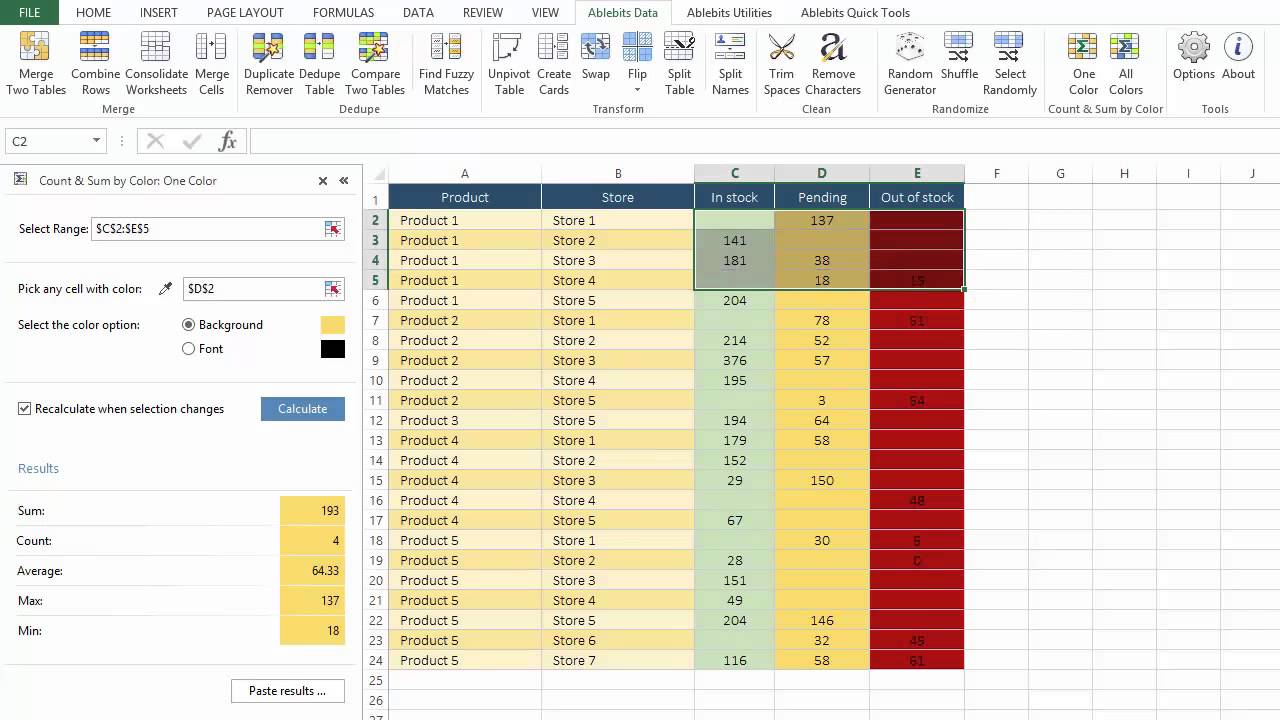The image size is (1280, 720).
Task: Select column A header
Action: (465, 174)
